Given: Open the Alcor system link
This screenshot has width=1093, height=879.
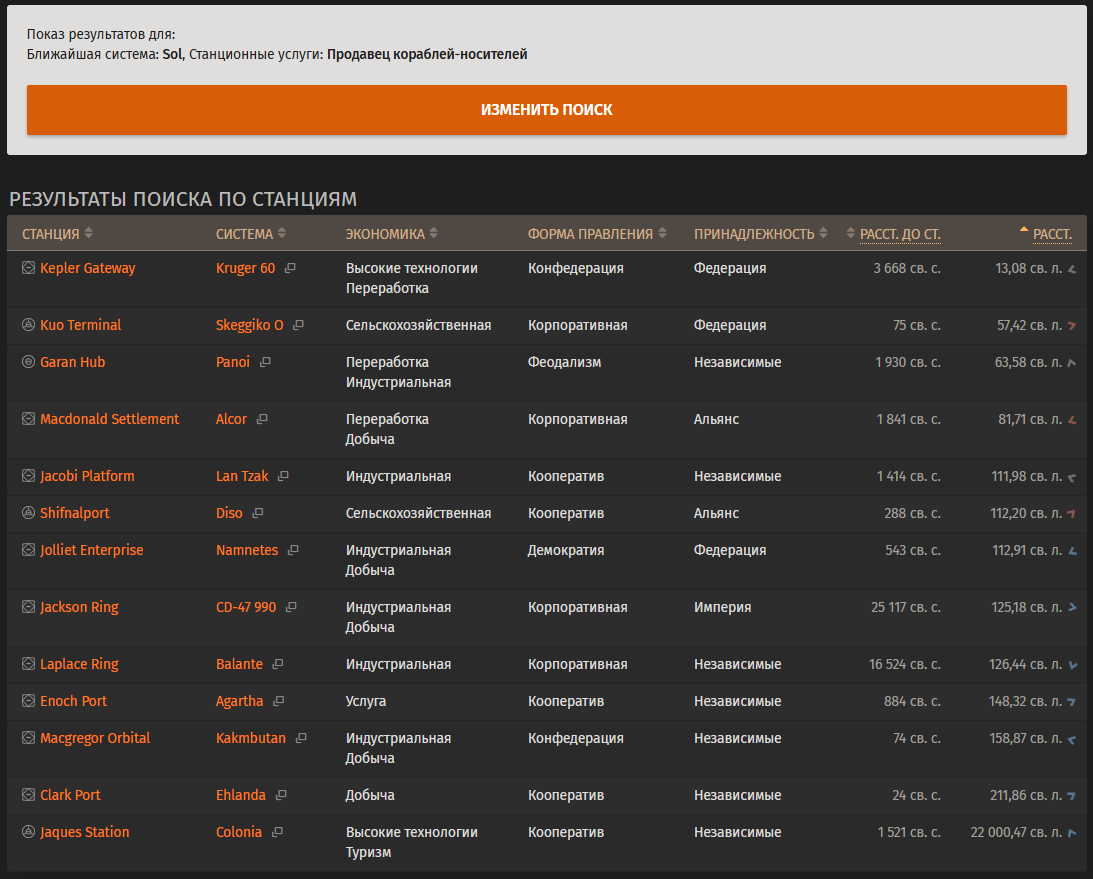Looking at the screenshot, I should pos(231,419).
